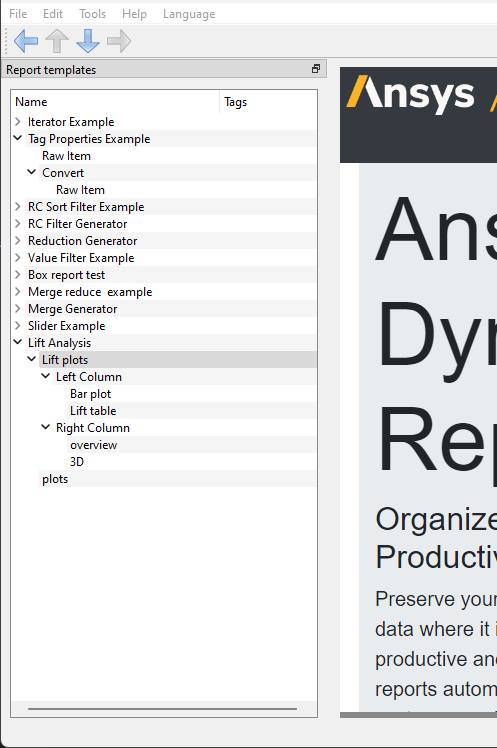Select the Lift table item
Image resolution: width=497 pixels, height=748 pixels.
93,411
